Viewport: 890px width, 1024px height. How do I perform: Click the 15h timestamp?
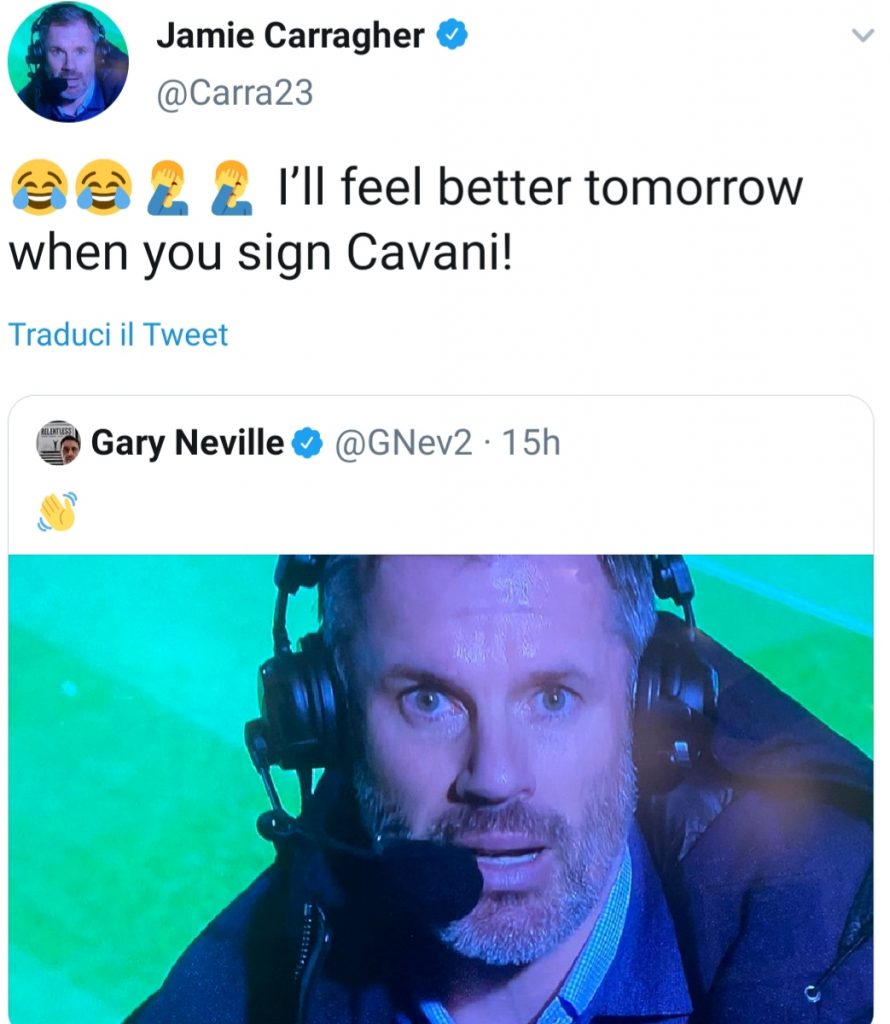tap(530, 442)
